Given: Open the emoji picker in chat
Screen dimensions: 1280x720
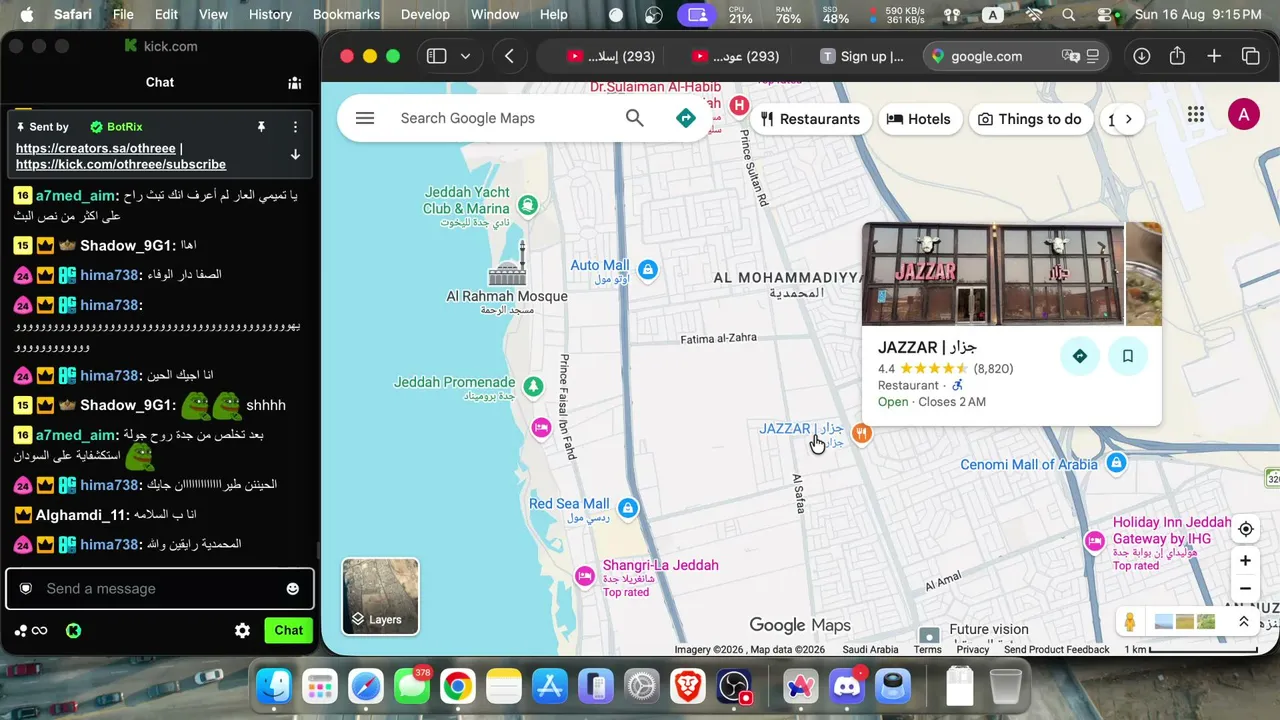Looking at the screenshot, I should [293, 589].
